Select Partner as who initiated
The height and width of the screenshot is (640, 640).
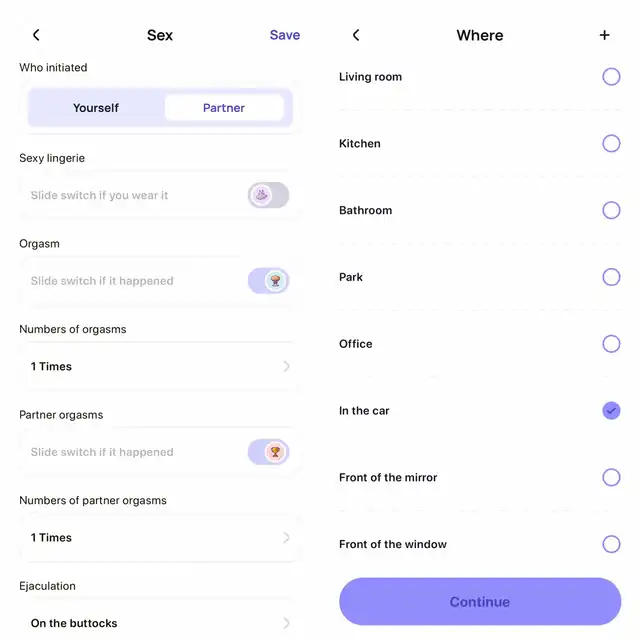pyautogui.click(x=224, y=108)
